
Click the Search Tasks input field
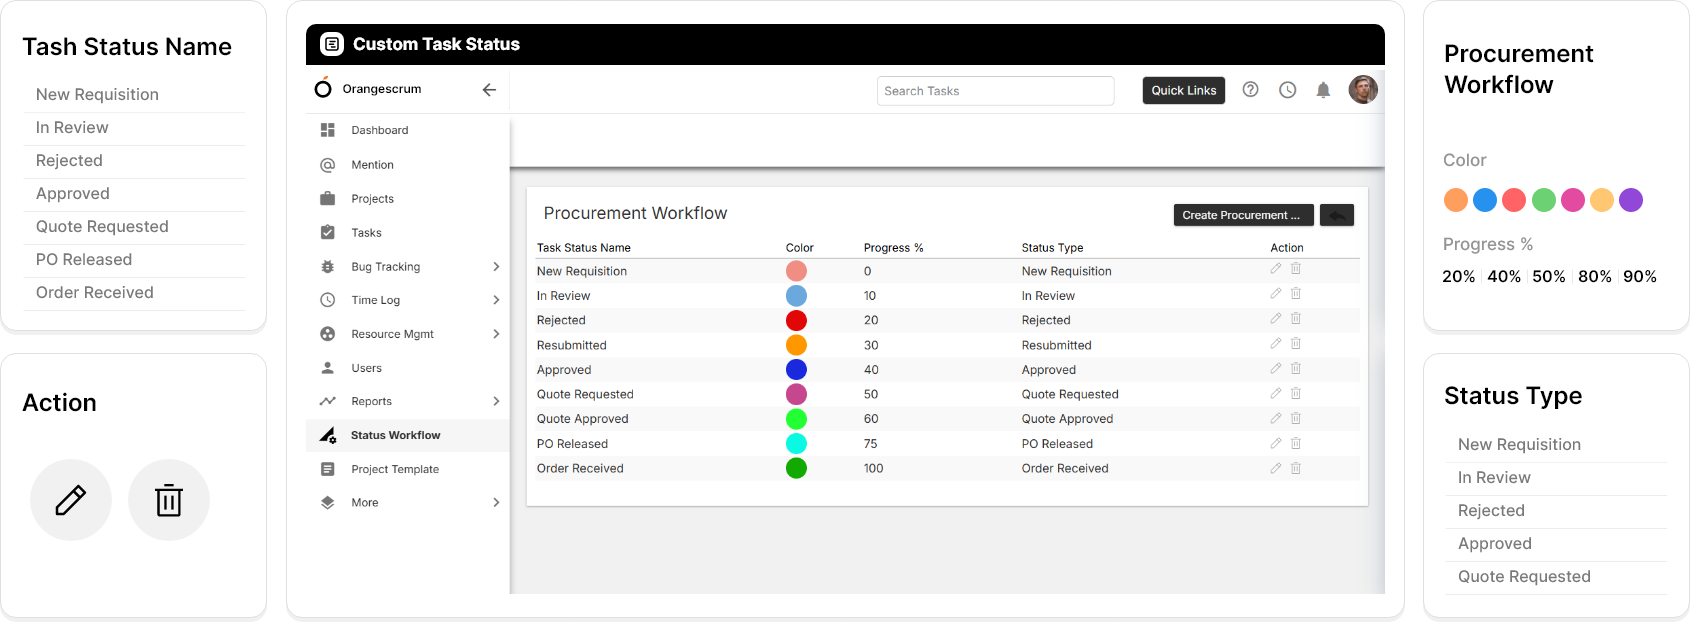(x=995, y=91)
